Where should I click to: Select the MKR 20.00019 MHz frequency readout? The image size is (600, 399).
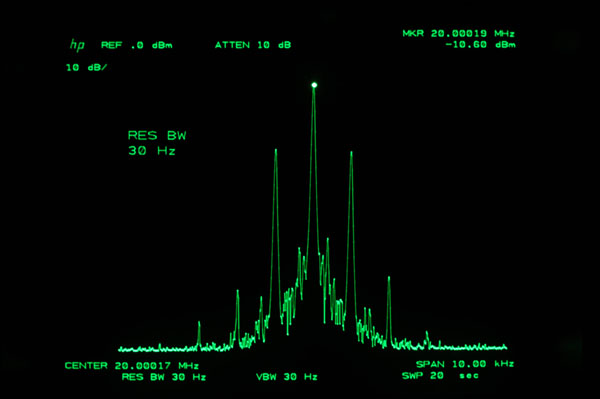[x=459, y=33]
